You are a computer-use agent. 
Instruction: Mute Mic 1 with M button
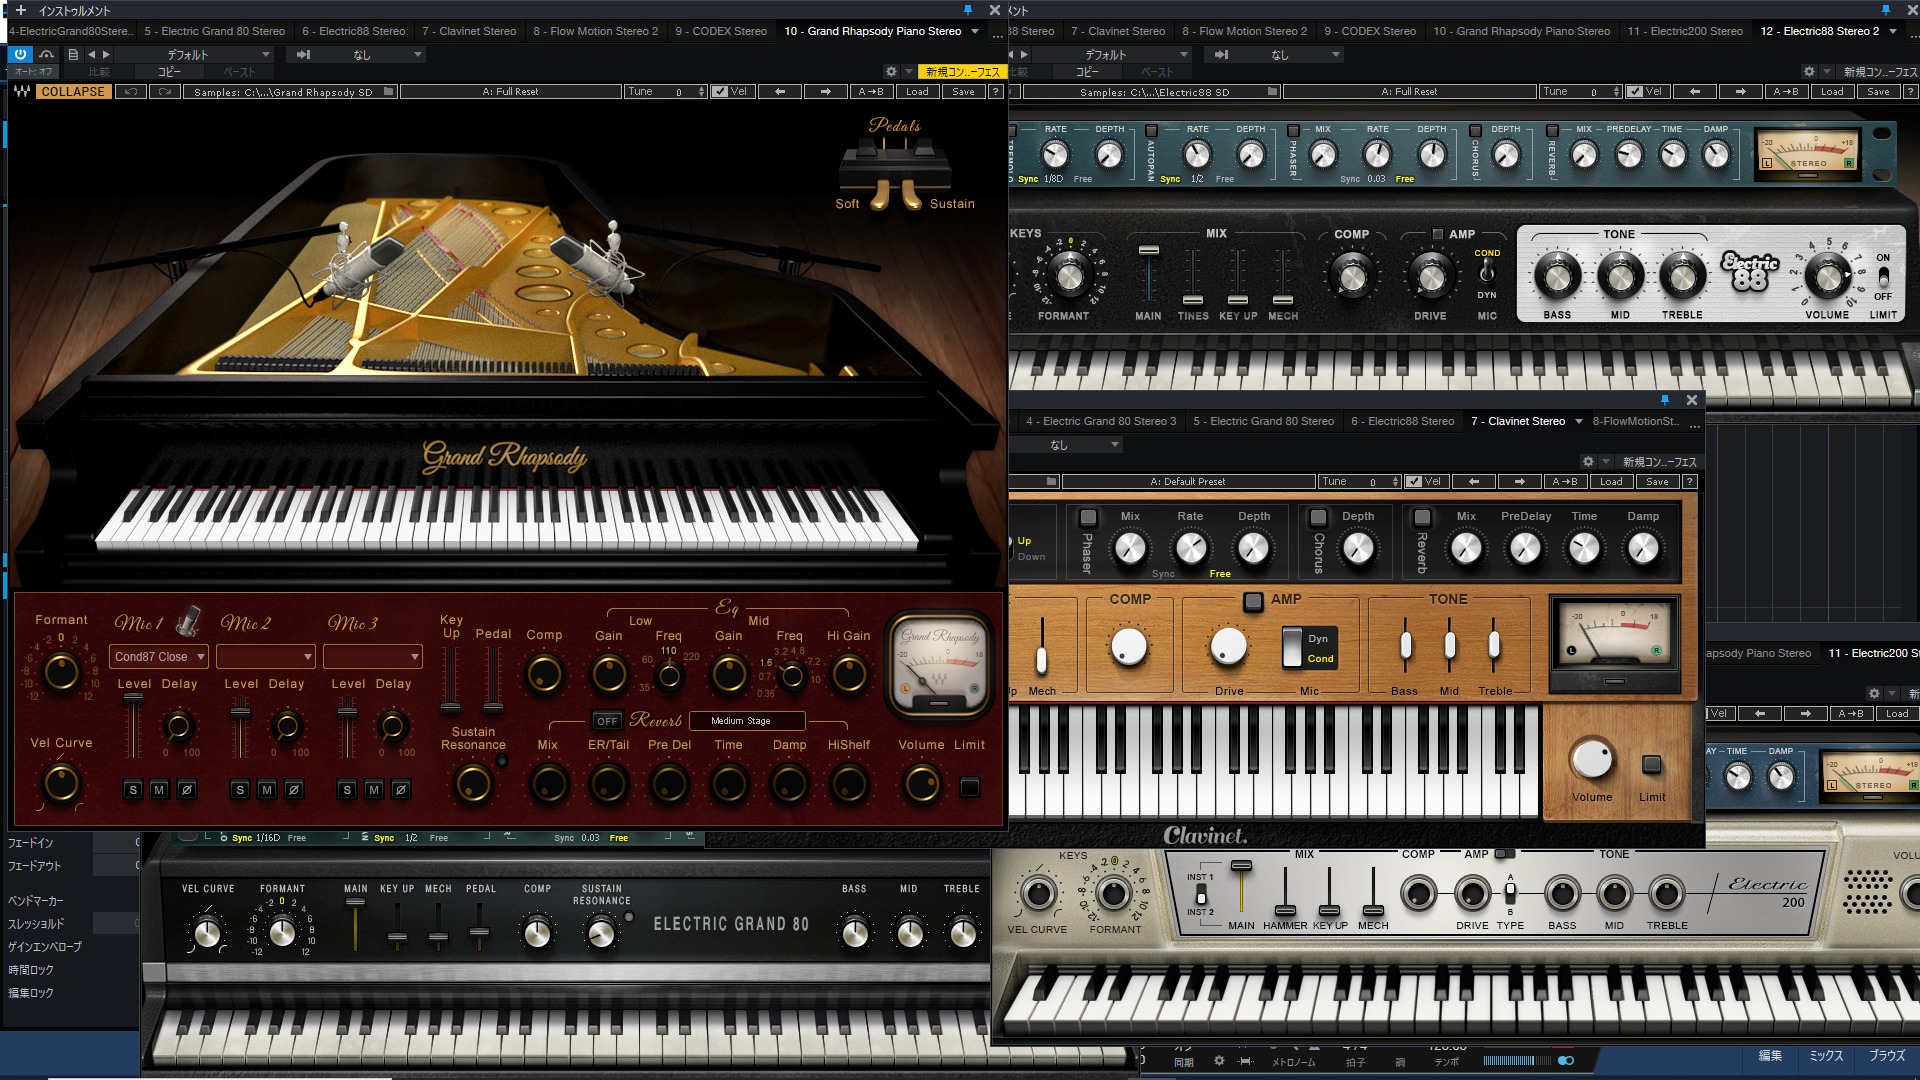pos(159,790)
